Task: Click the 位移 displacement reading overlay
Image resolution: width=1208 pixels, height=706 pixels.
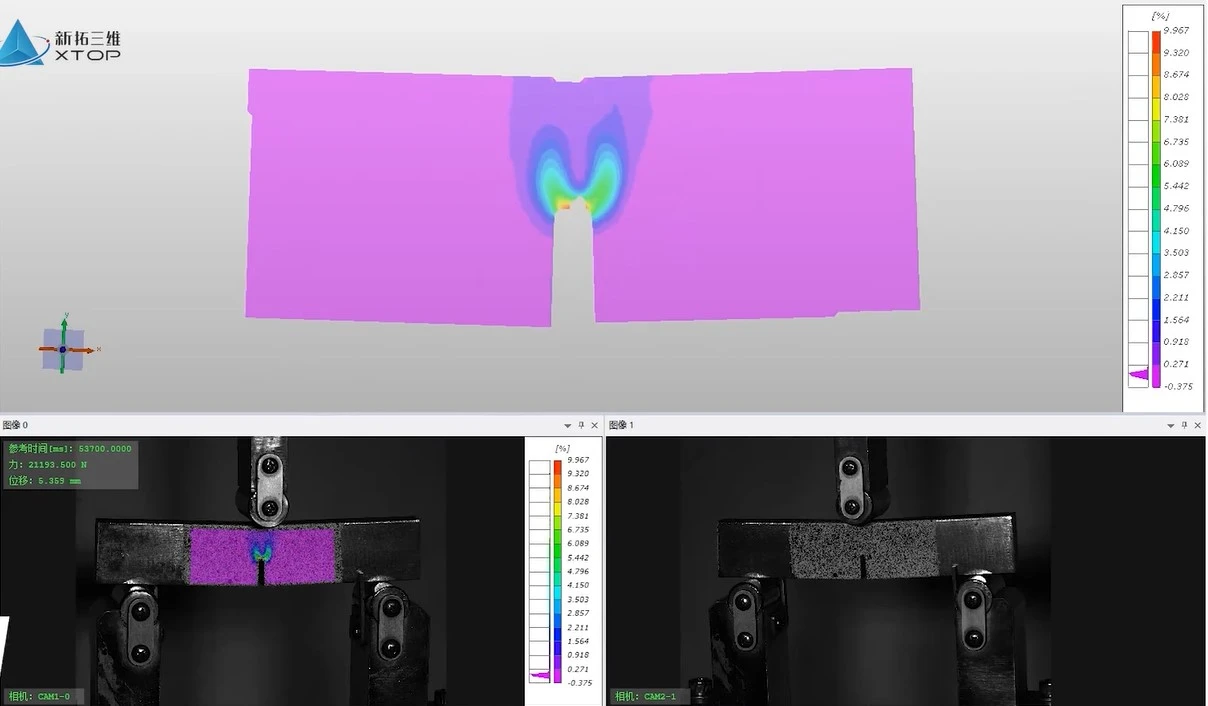Action: [45, 481]
